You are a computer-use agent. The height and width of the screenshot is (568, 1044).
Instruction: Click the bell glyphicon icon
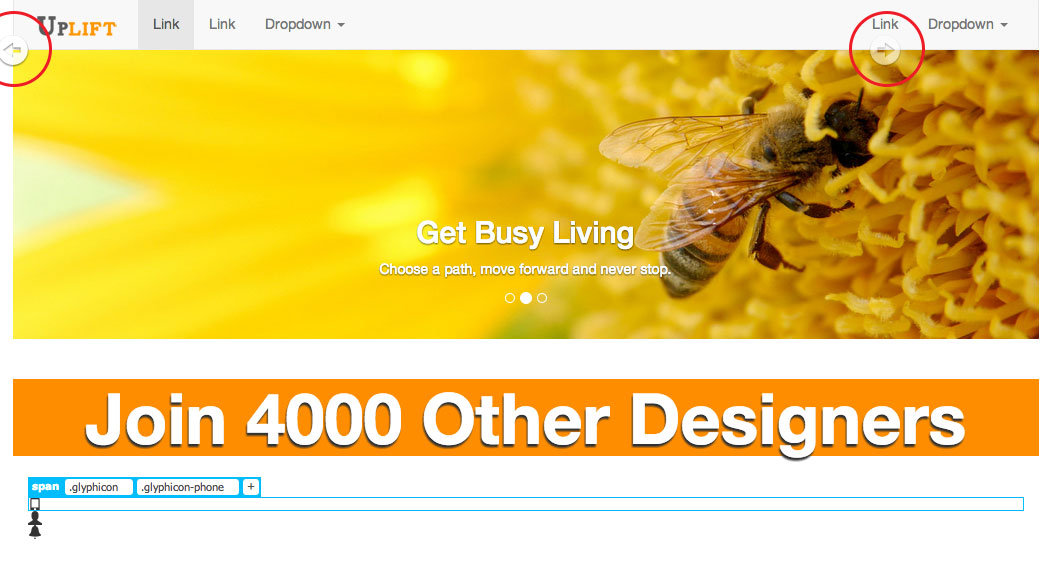[35, 532]
